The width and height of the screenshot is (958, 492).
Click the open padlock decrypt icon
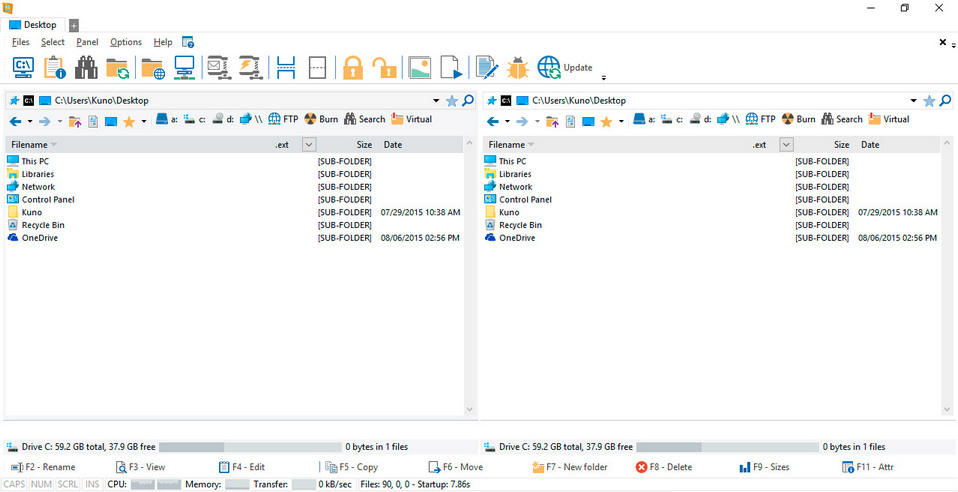tap(385, 67)
